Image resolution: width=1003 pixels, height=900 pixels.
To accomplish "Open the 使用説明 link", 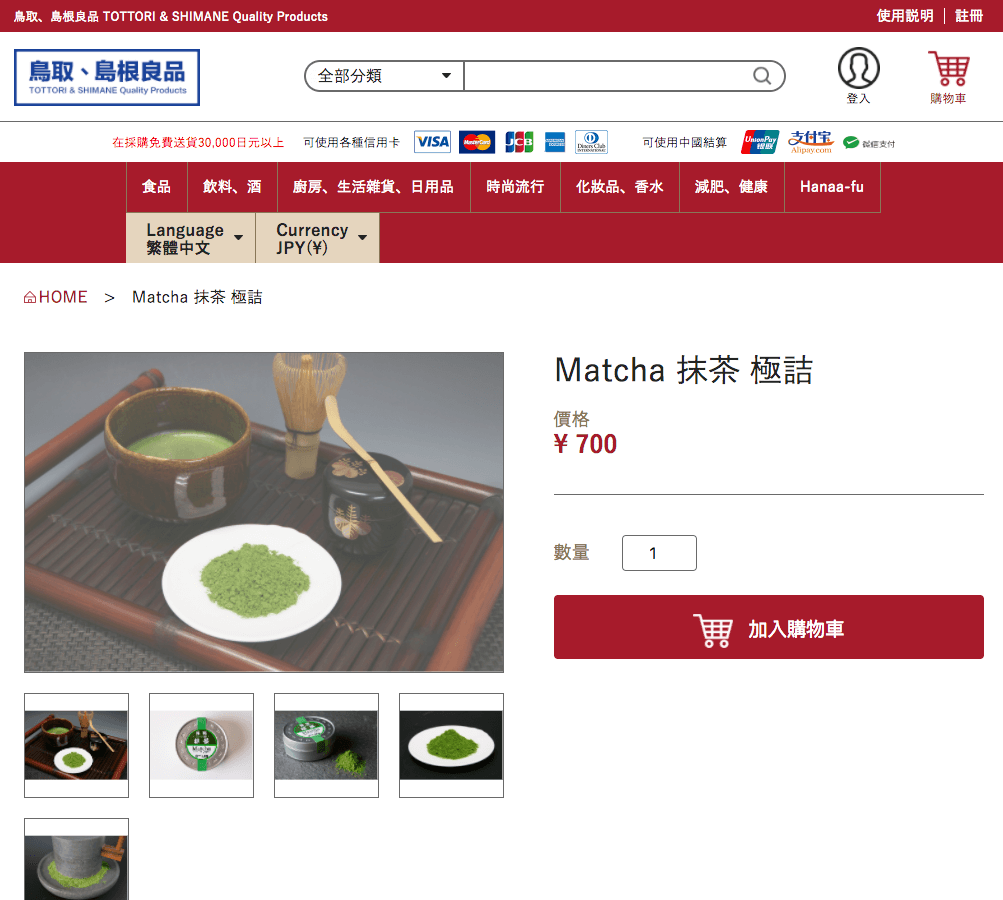I will tap(904, 16).
